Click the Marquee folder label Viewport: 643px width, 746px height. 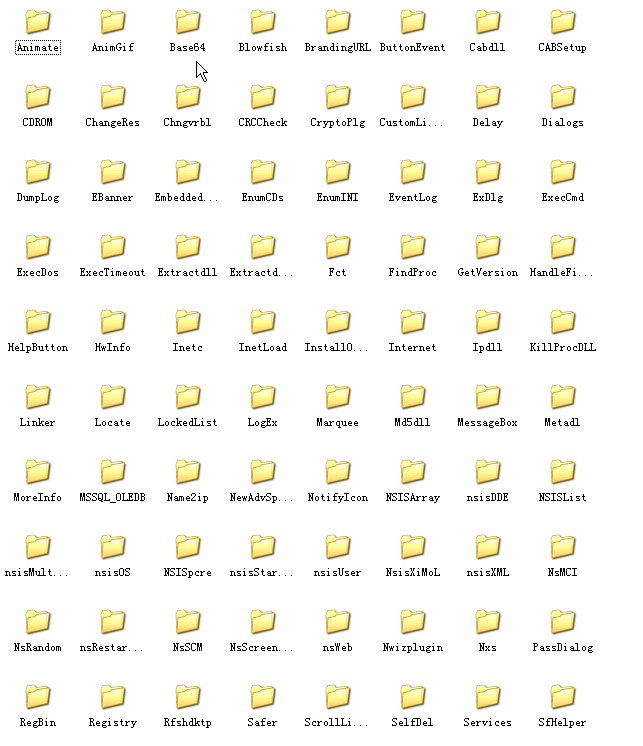pyautogui.click(x=338, y=423)
